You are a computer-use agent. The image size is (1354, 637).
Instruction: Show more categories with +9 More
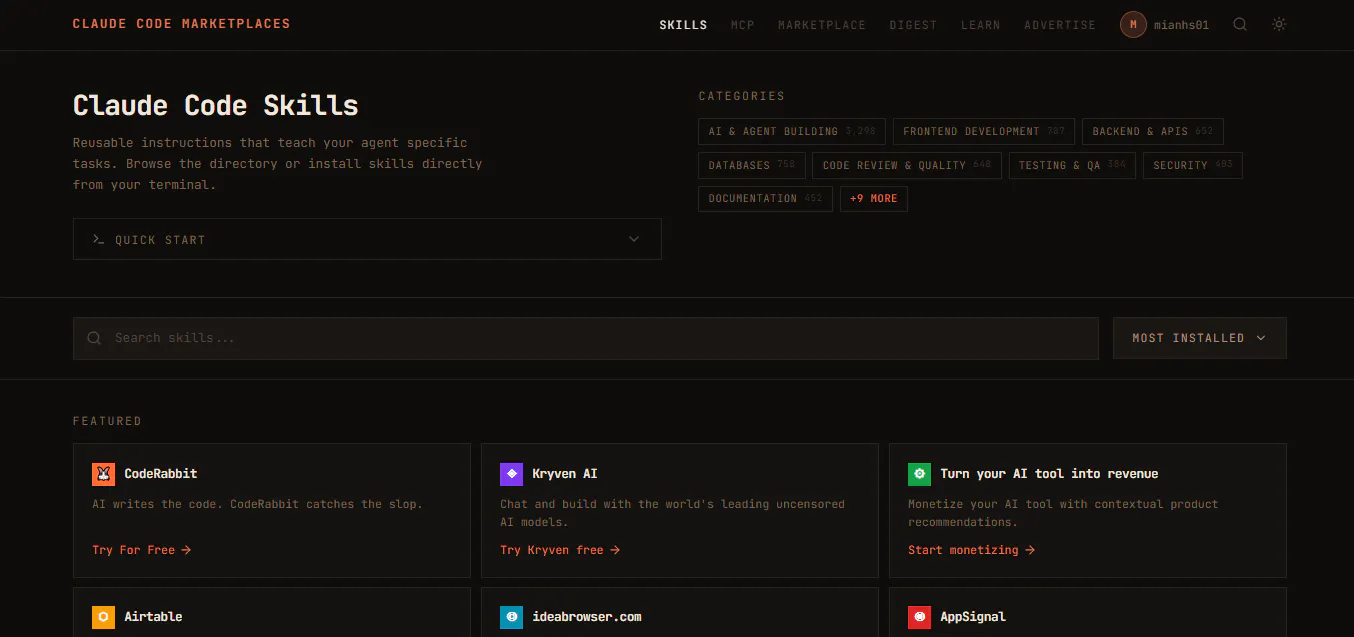click(x=874, y=198)
